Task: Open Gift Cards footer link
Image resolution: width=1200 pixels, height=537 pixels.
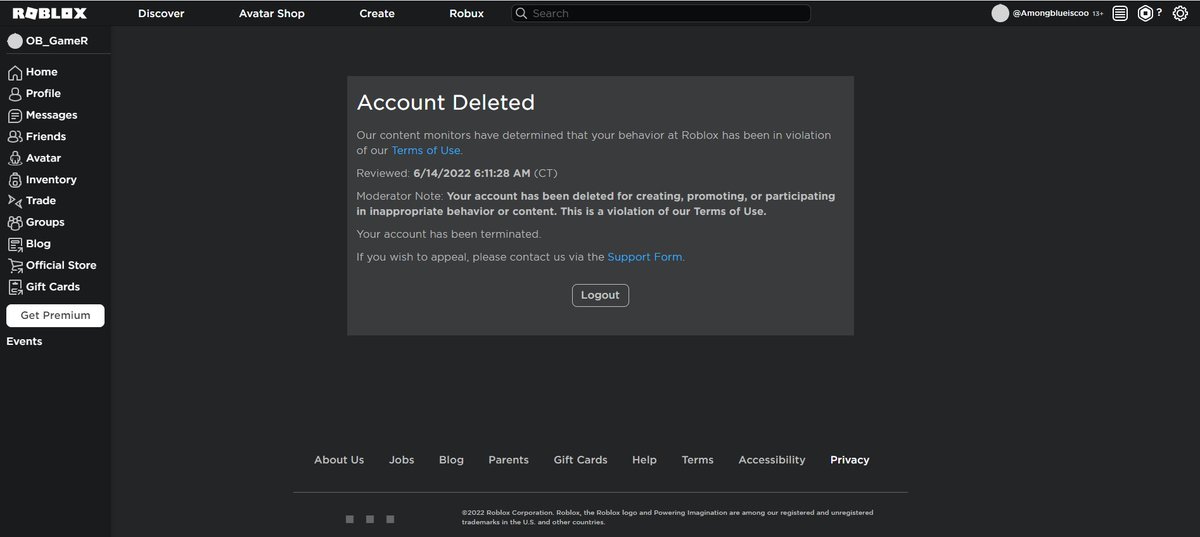Action: coord(581,460)
